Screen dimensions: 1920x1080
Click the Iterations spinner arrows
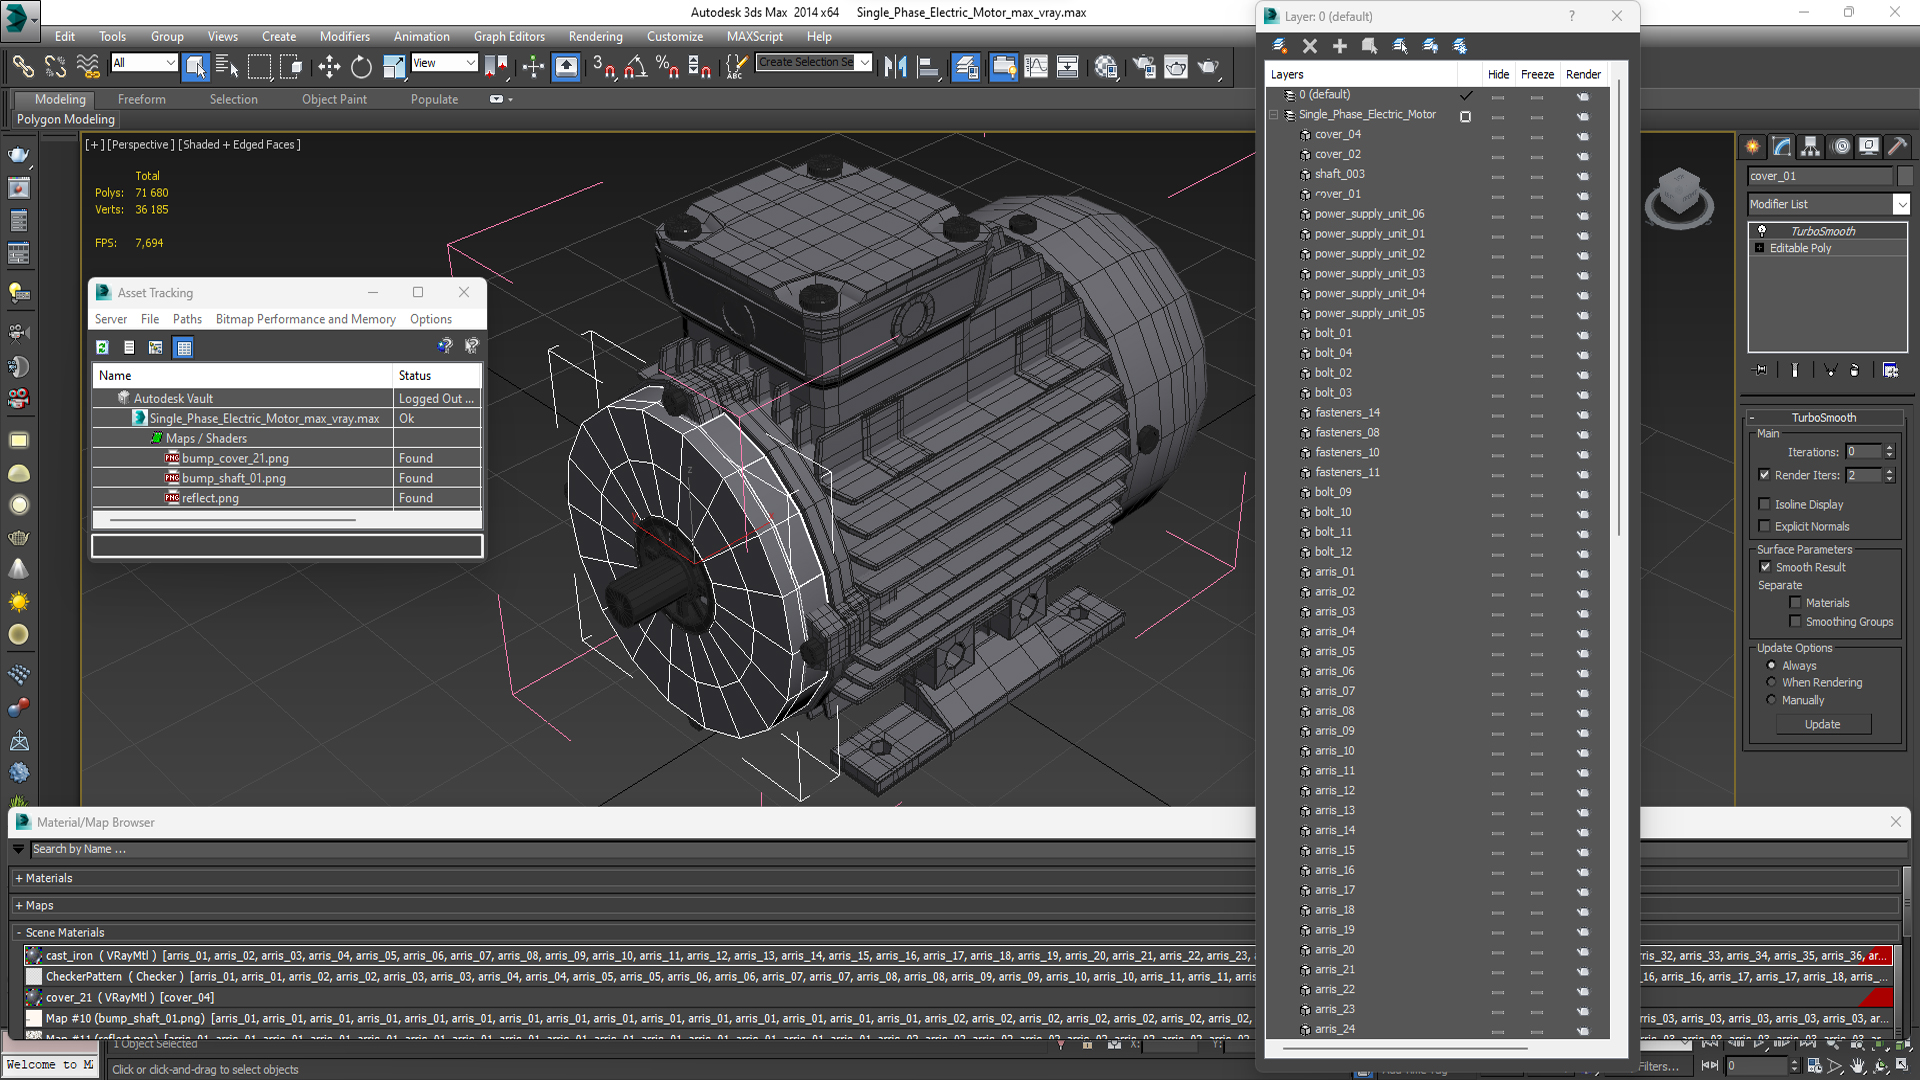click(x=1889, y=452)
